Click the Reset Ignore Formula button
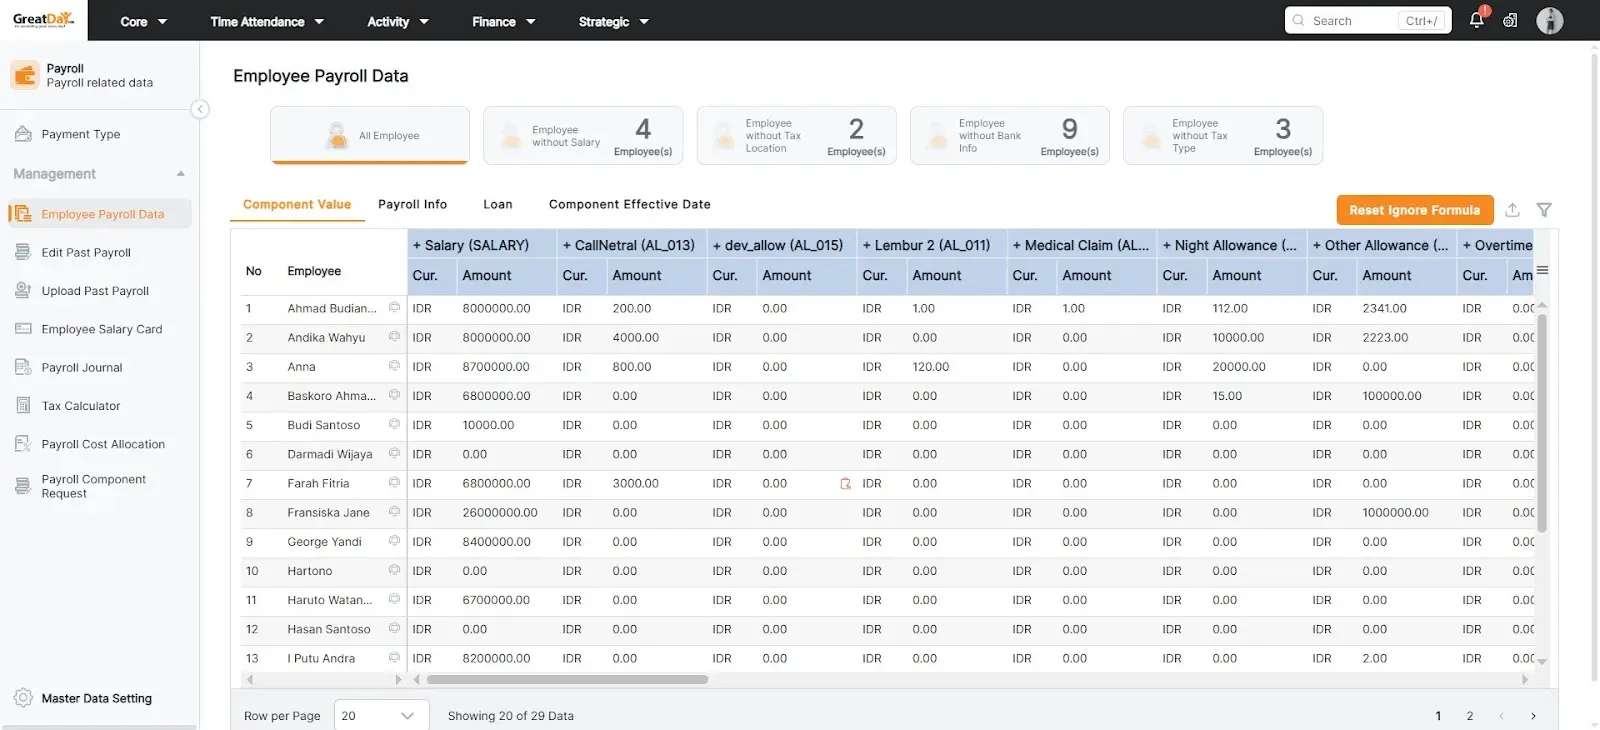This screenshot has height=730, width=1600. [1414, 210]
